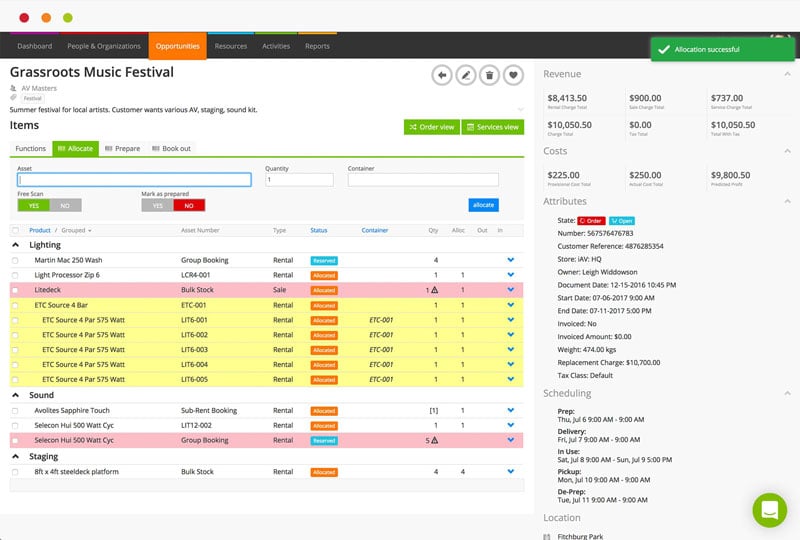Open the Resources menu
Viewport: 800px width, 540px height.
point(231,46)
